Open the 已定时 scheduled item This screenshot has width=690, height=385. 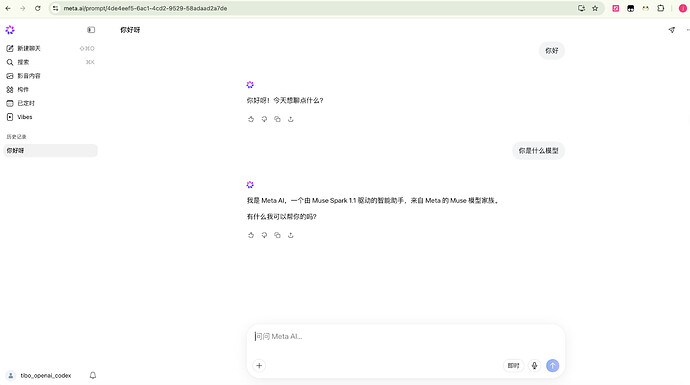[x=50, y=103]
